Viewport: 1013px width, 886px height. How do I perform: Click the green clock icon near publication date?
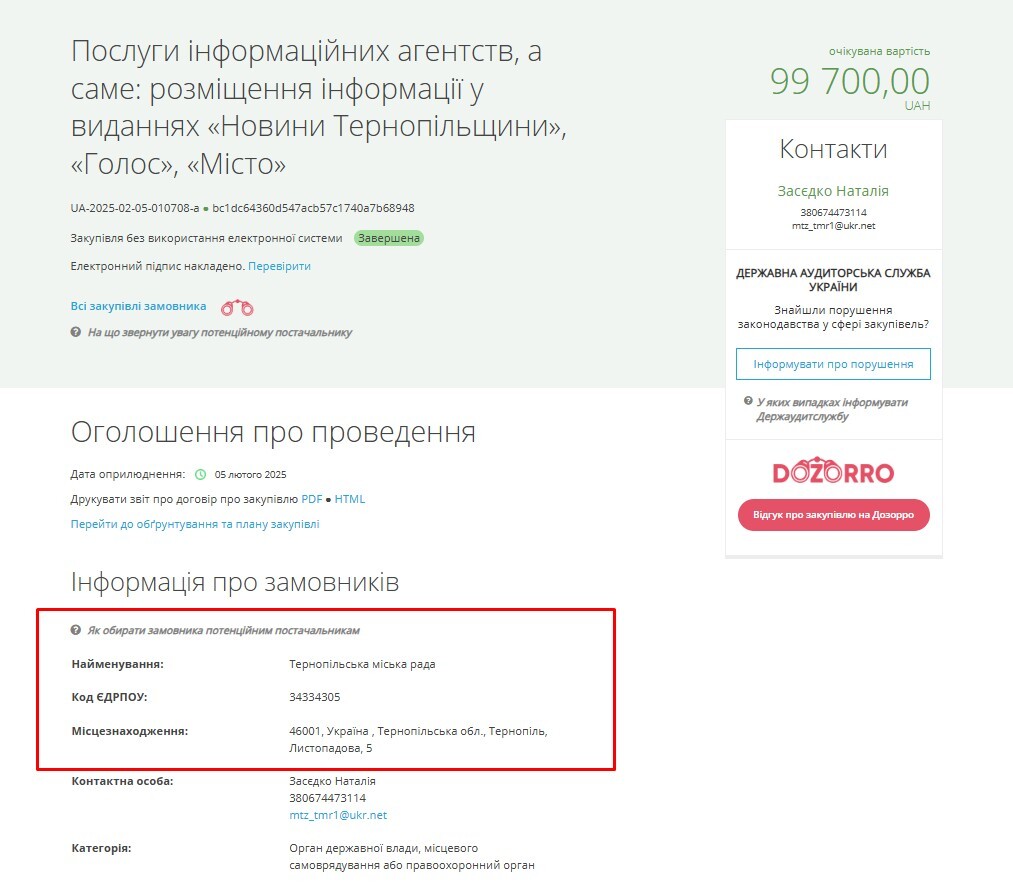[x=201, y=474]
